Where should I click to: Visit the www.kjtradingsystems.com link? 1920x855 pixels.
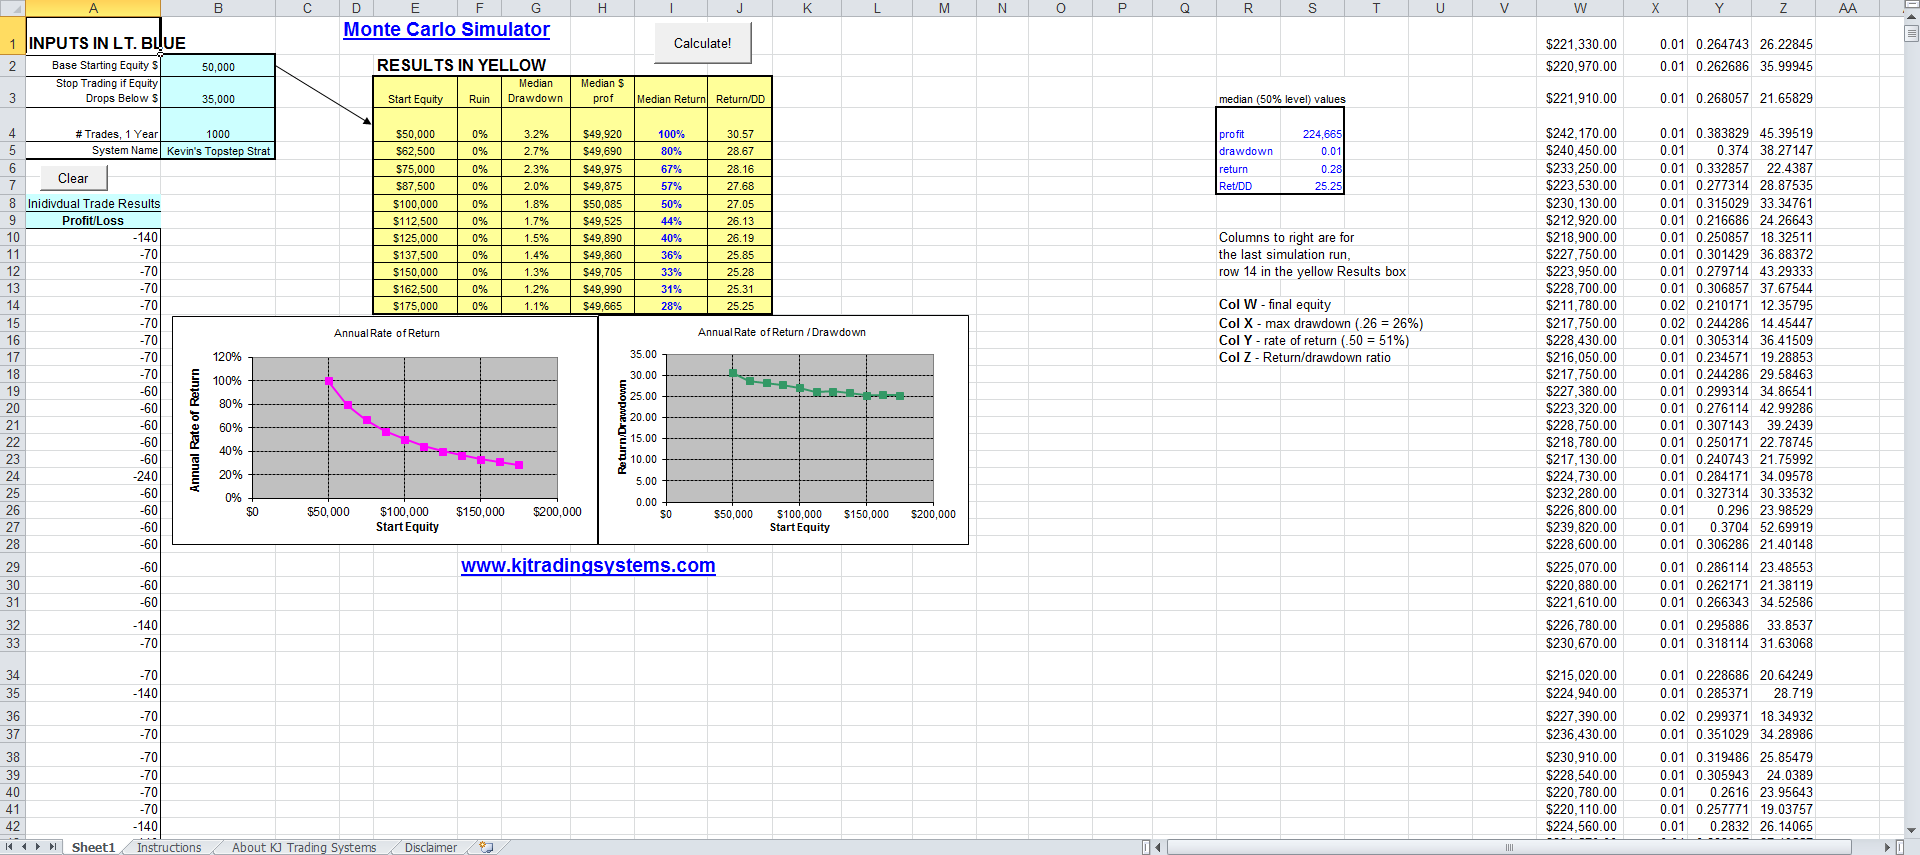click(588, 566)
